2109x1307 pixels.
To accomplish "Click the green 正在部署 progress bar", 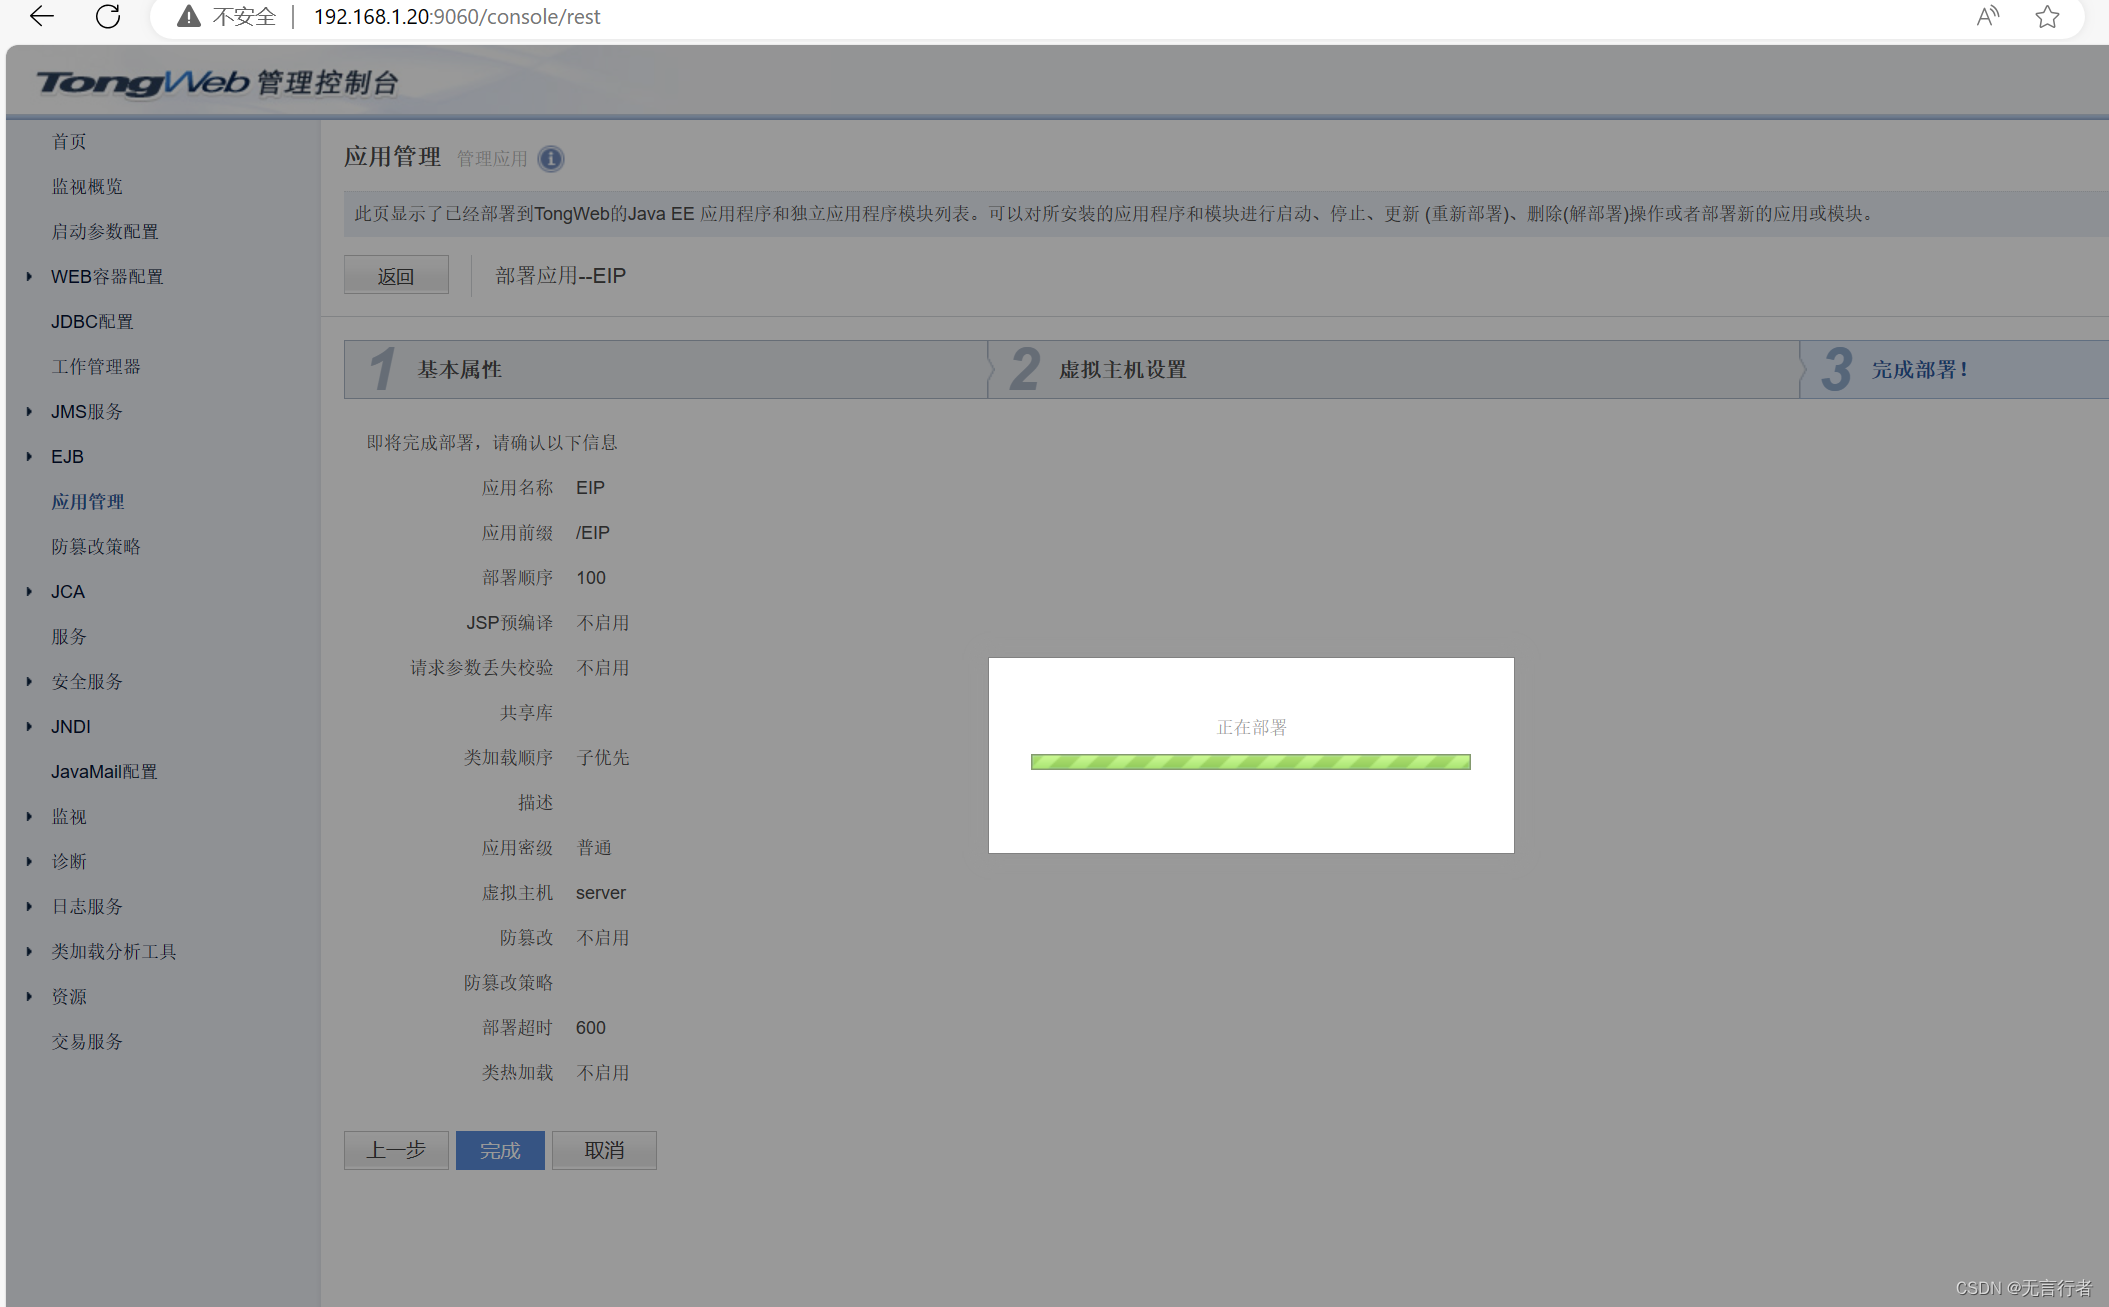I will [x=1250, y=762].
